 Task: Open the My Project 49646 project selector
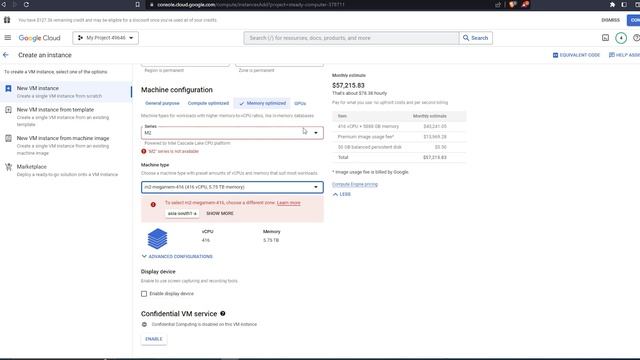pos(105,38)
